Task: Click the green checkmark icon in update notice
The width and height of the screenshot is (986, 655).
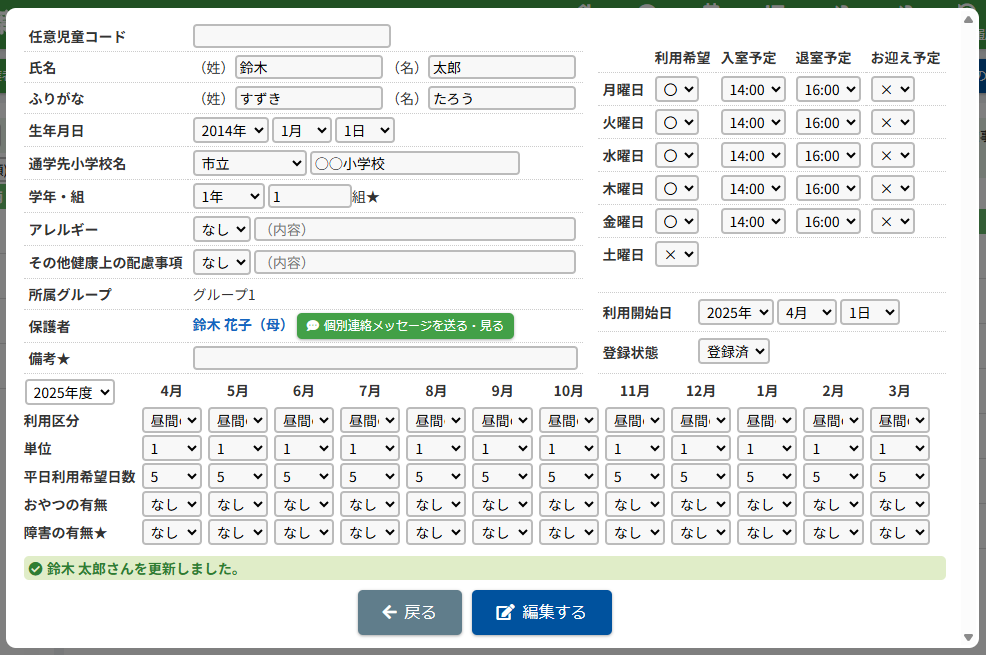Action: pos(36,569)
